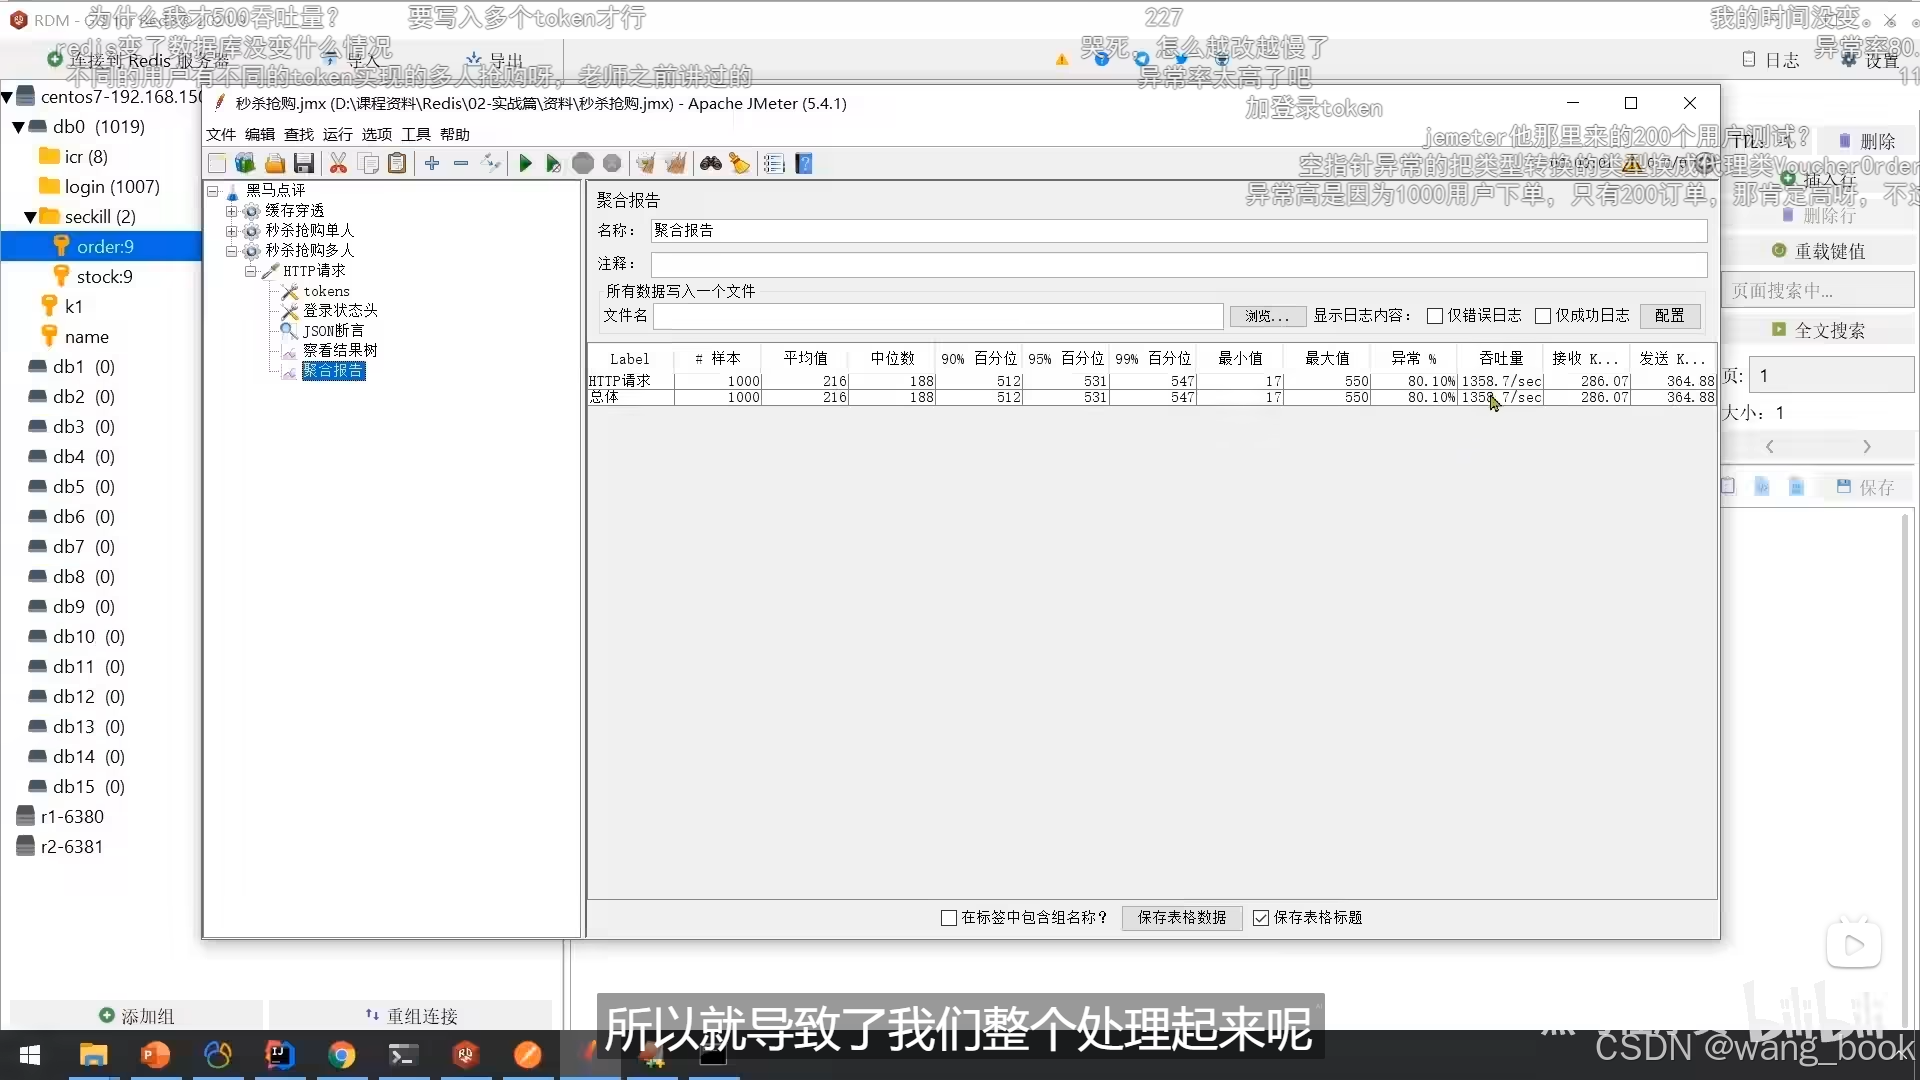Click the Copy icon in JMeter toolbar
Screen dimensions: 1920x1080
pyautogui.click(x=369, y=164)
